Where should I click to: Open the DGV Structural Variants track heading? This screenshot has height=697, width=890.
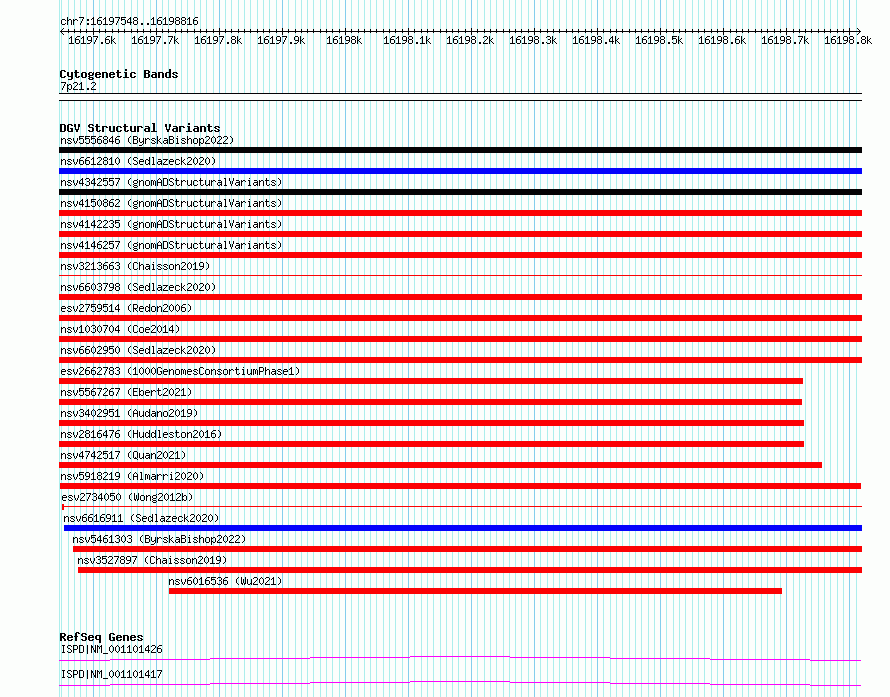(x=140, y=128)
